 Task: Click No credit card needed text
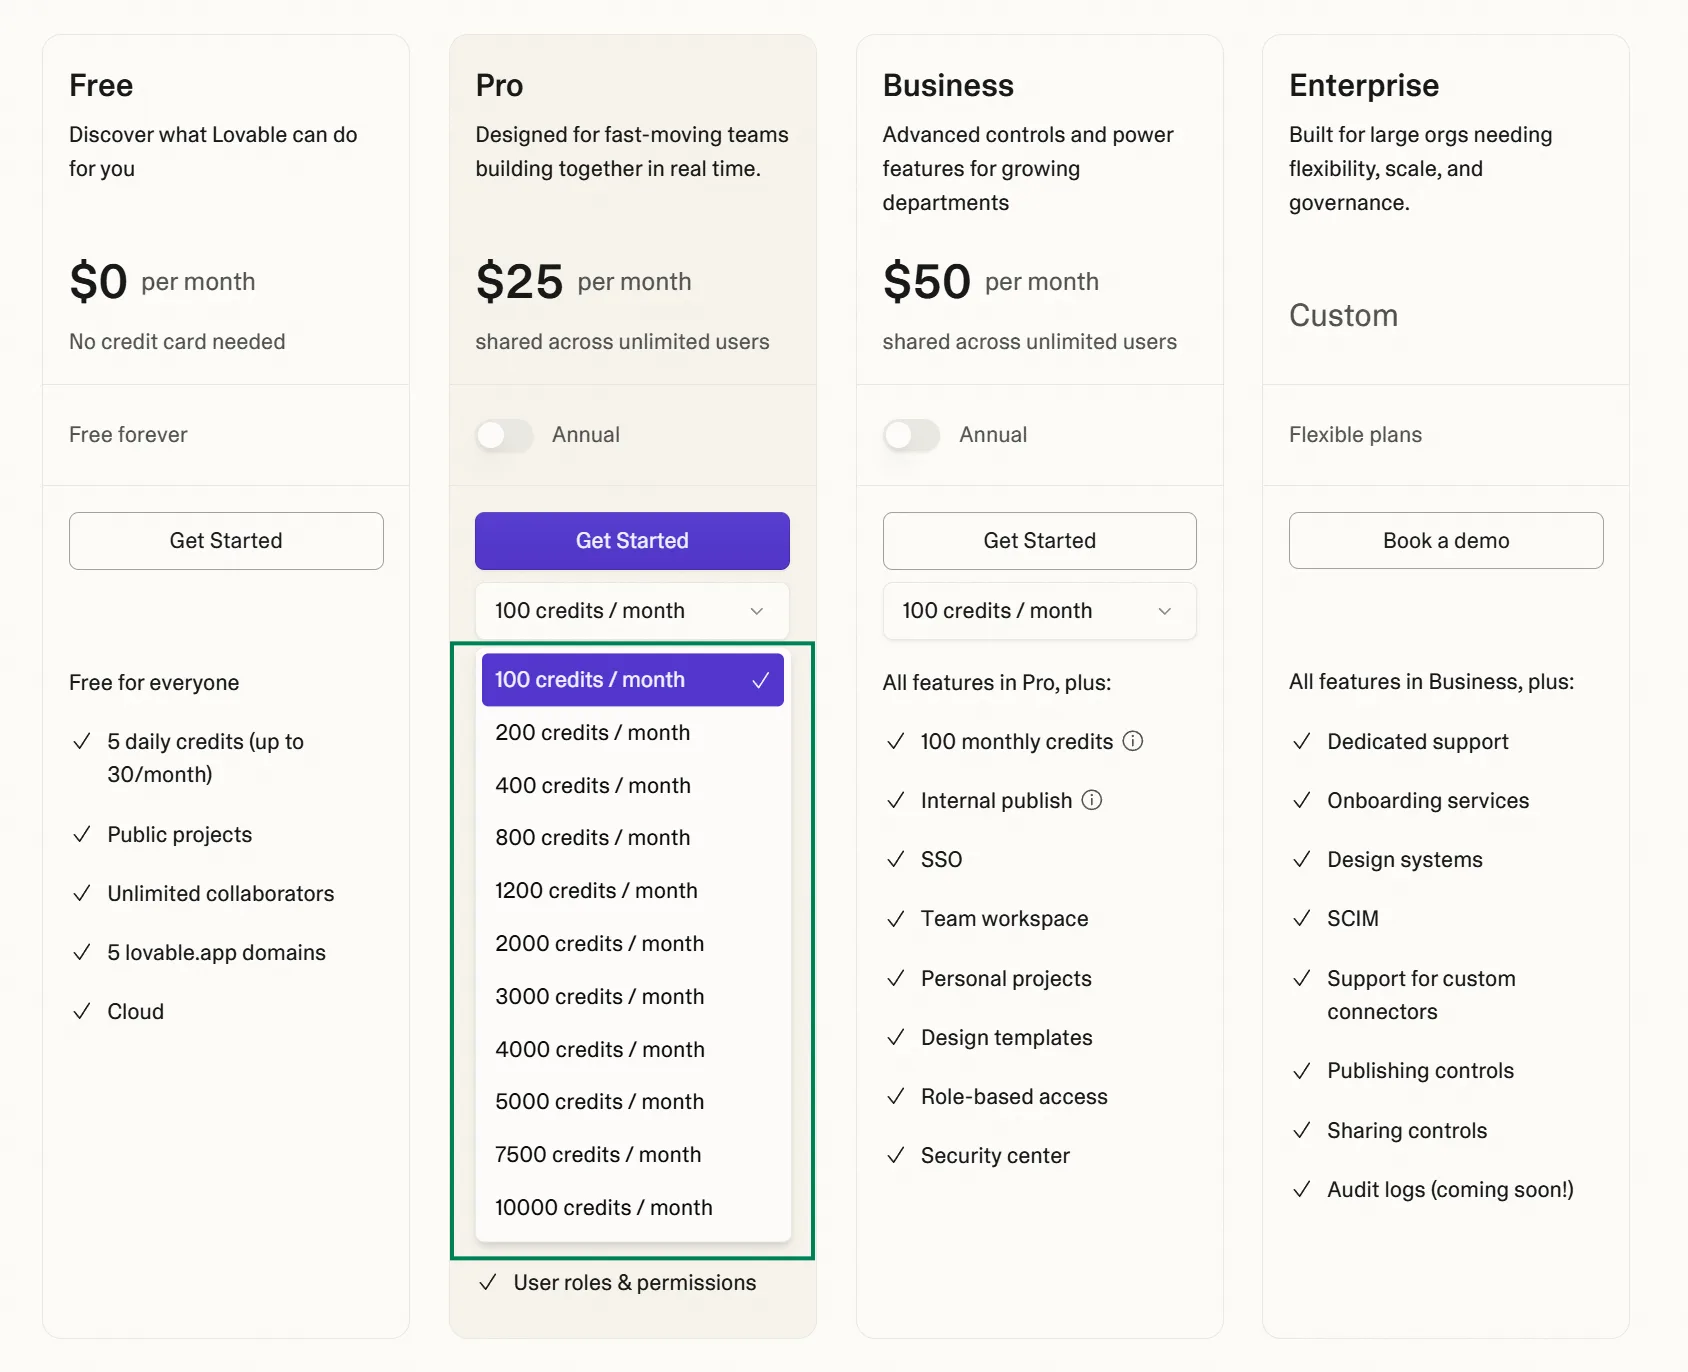click(x=177, y=342)
